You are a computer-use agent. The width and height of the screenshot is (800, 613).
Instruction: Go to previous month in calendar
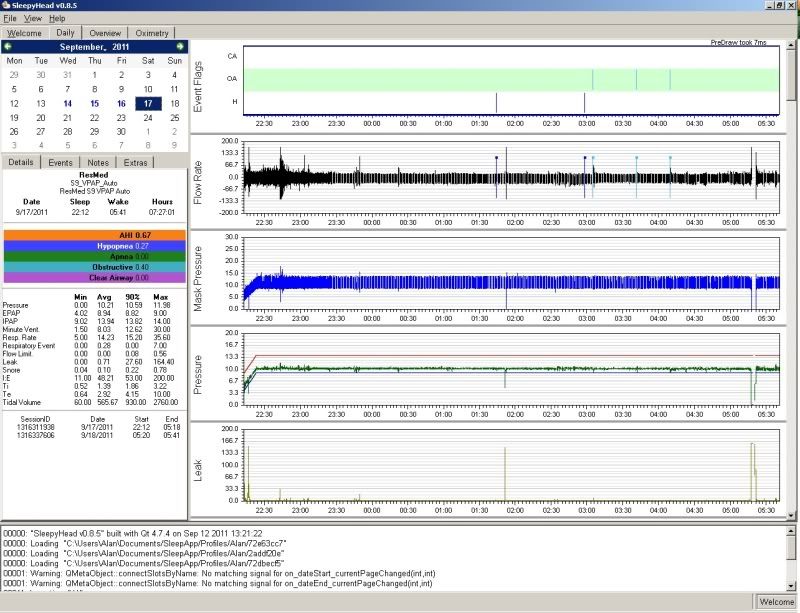coord(8,46)
